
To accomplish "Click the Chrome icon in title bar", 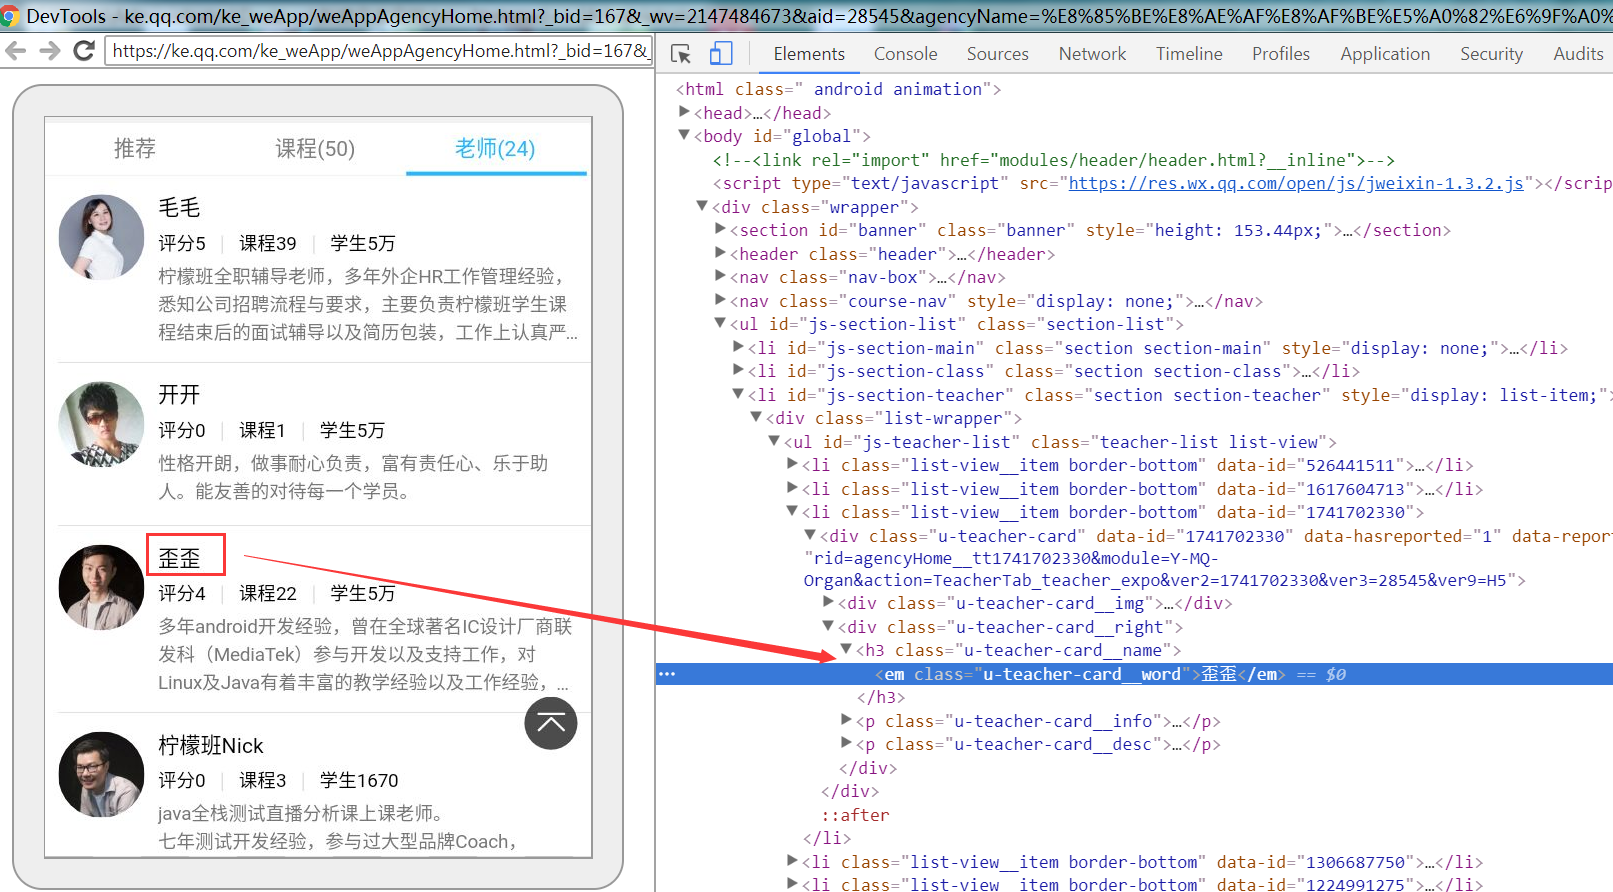I will click(10, 16).
